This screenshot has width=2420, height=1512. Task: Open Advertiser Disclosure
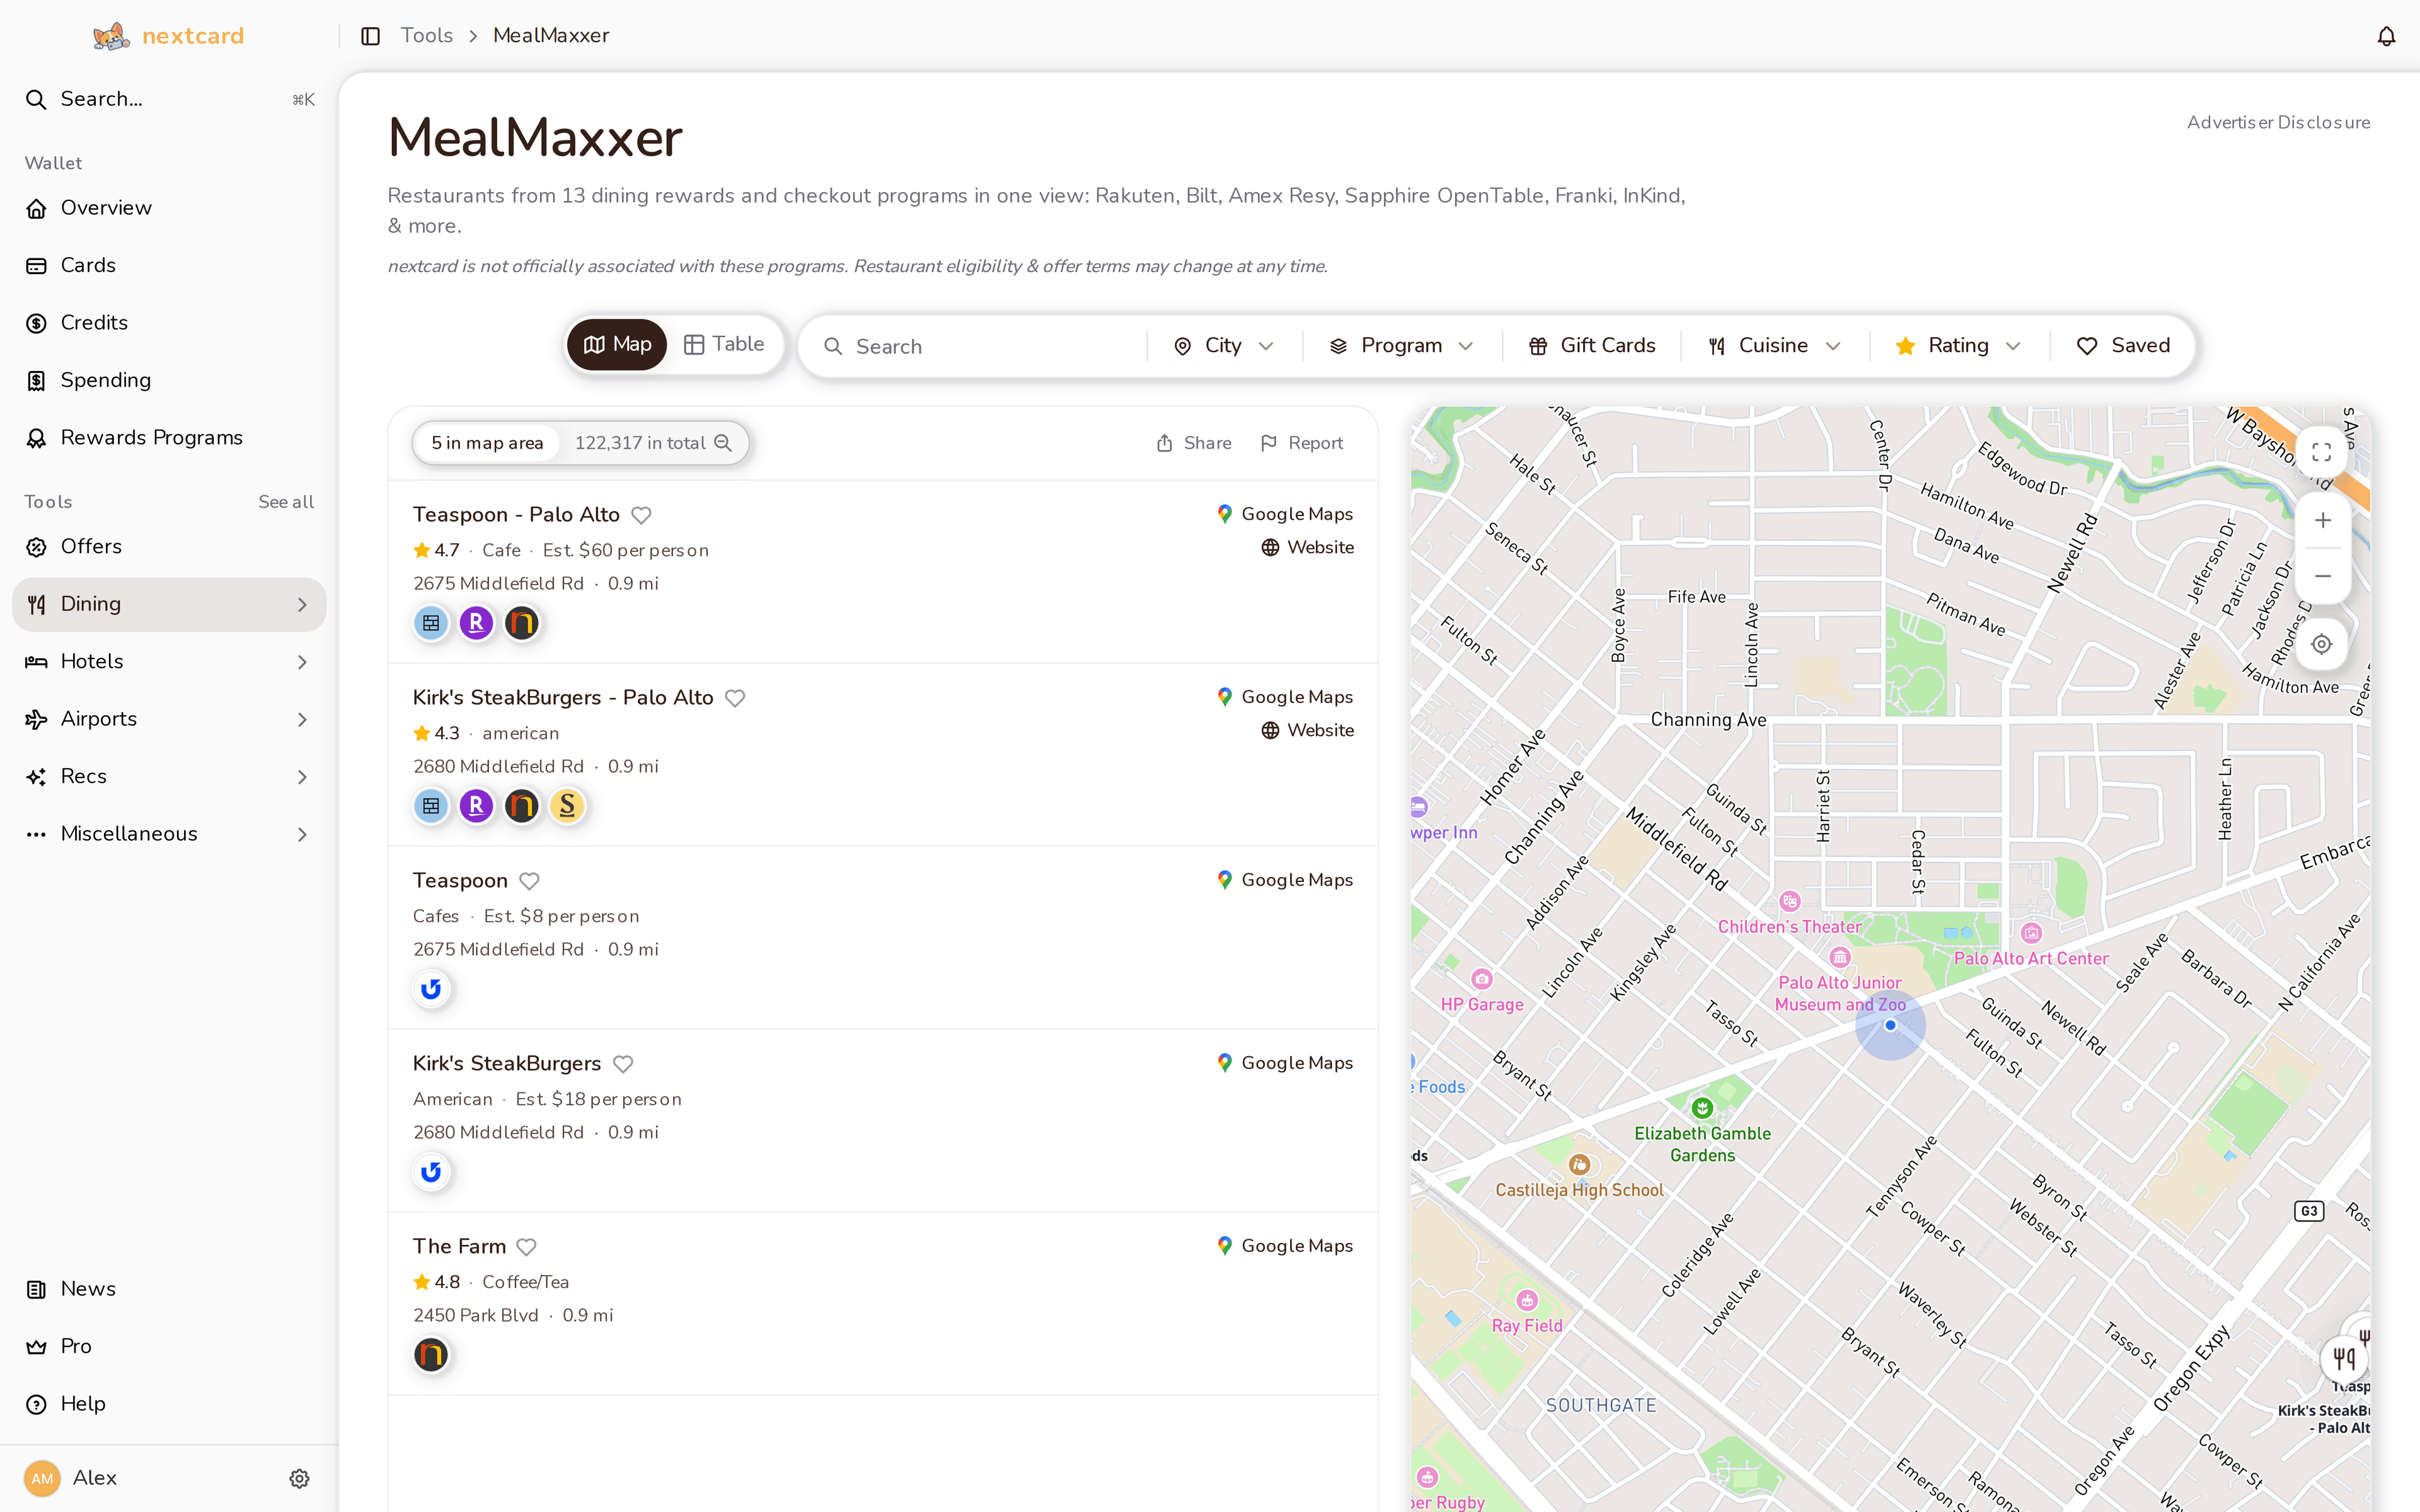click(2278, 122)
